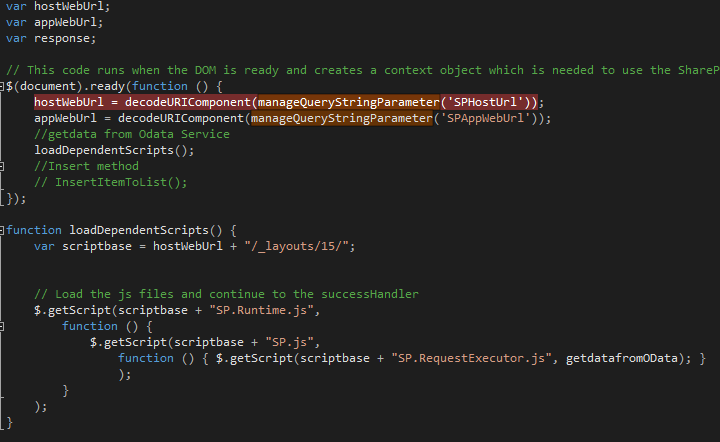
Task: Collapse the loadDependentScripts function definition
Action: [2, 230]
